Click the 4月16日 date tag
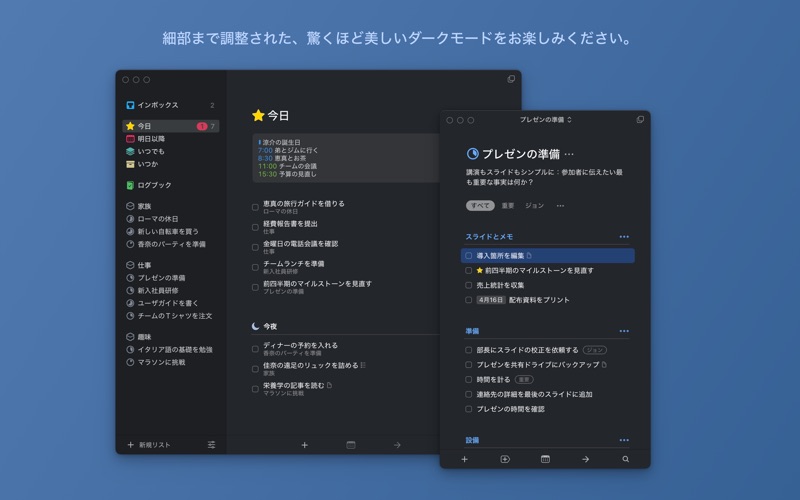Screen dimensions: 800x500 (x=491, y=300)
